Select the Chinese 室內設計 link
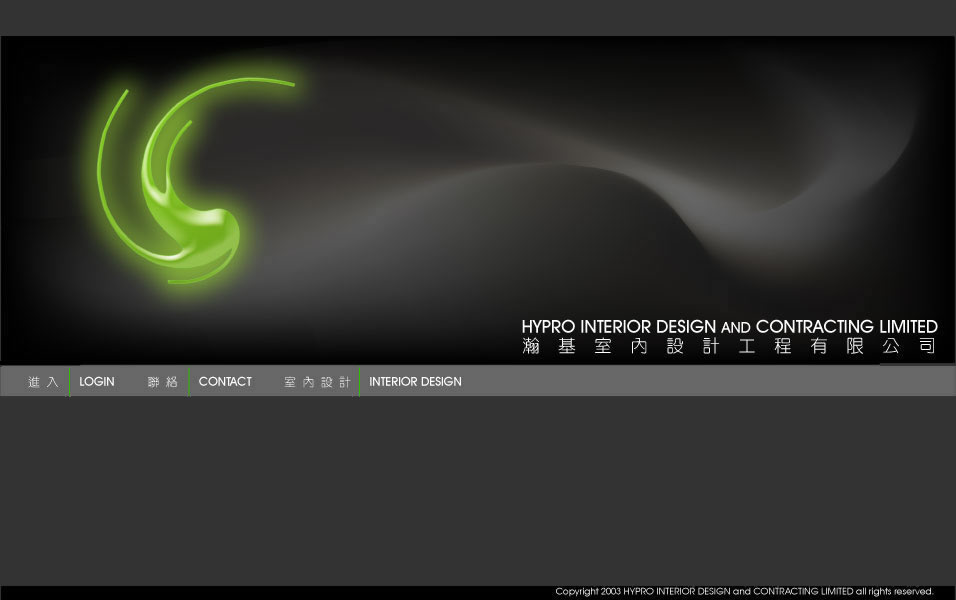The height and width of the screenshot is (600, 956). (x=317, y=382)
